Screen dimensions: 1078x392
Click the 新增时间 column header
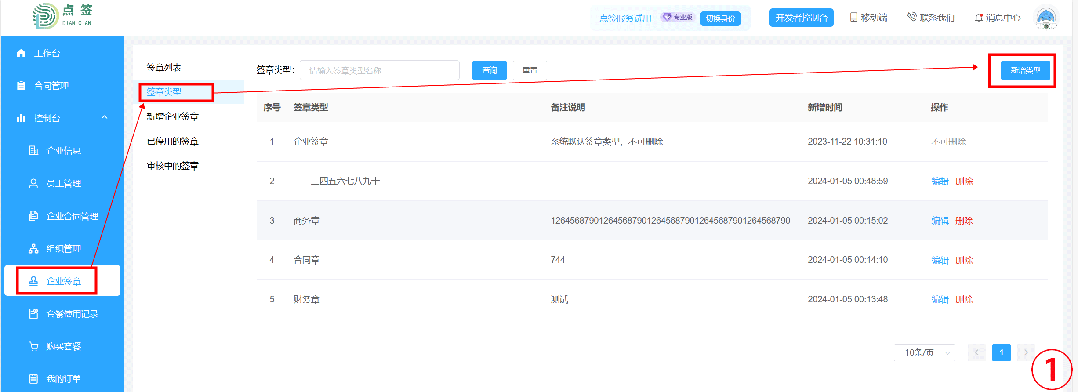point(826,108)
